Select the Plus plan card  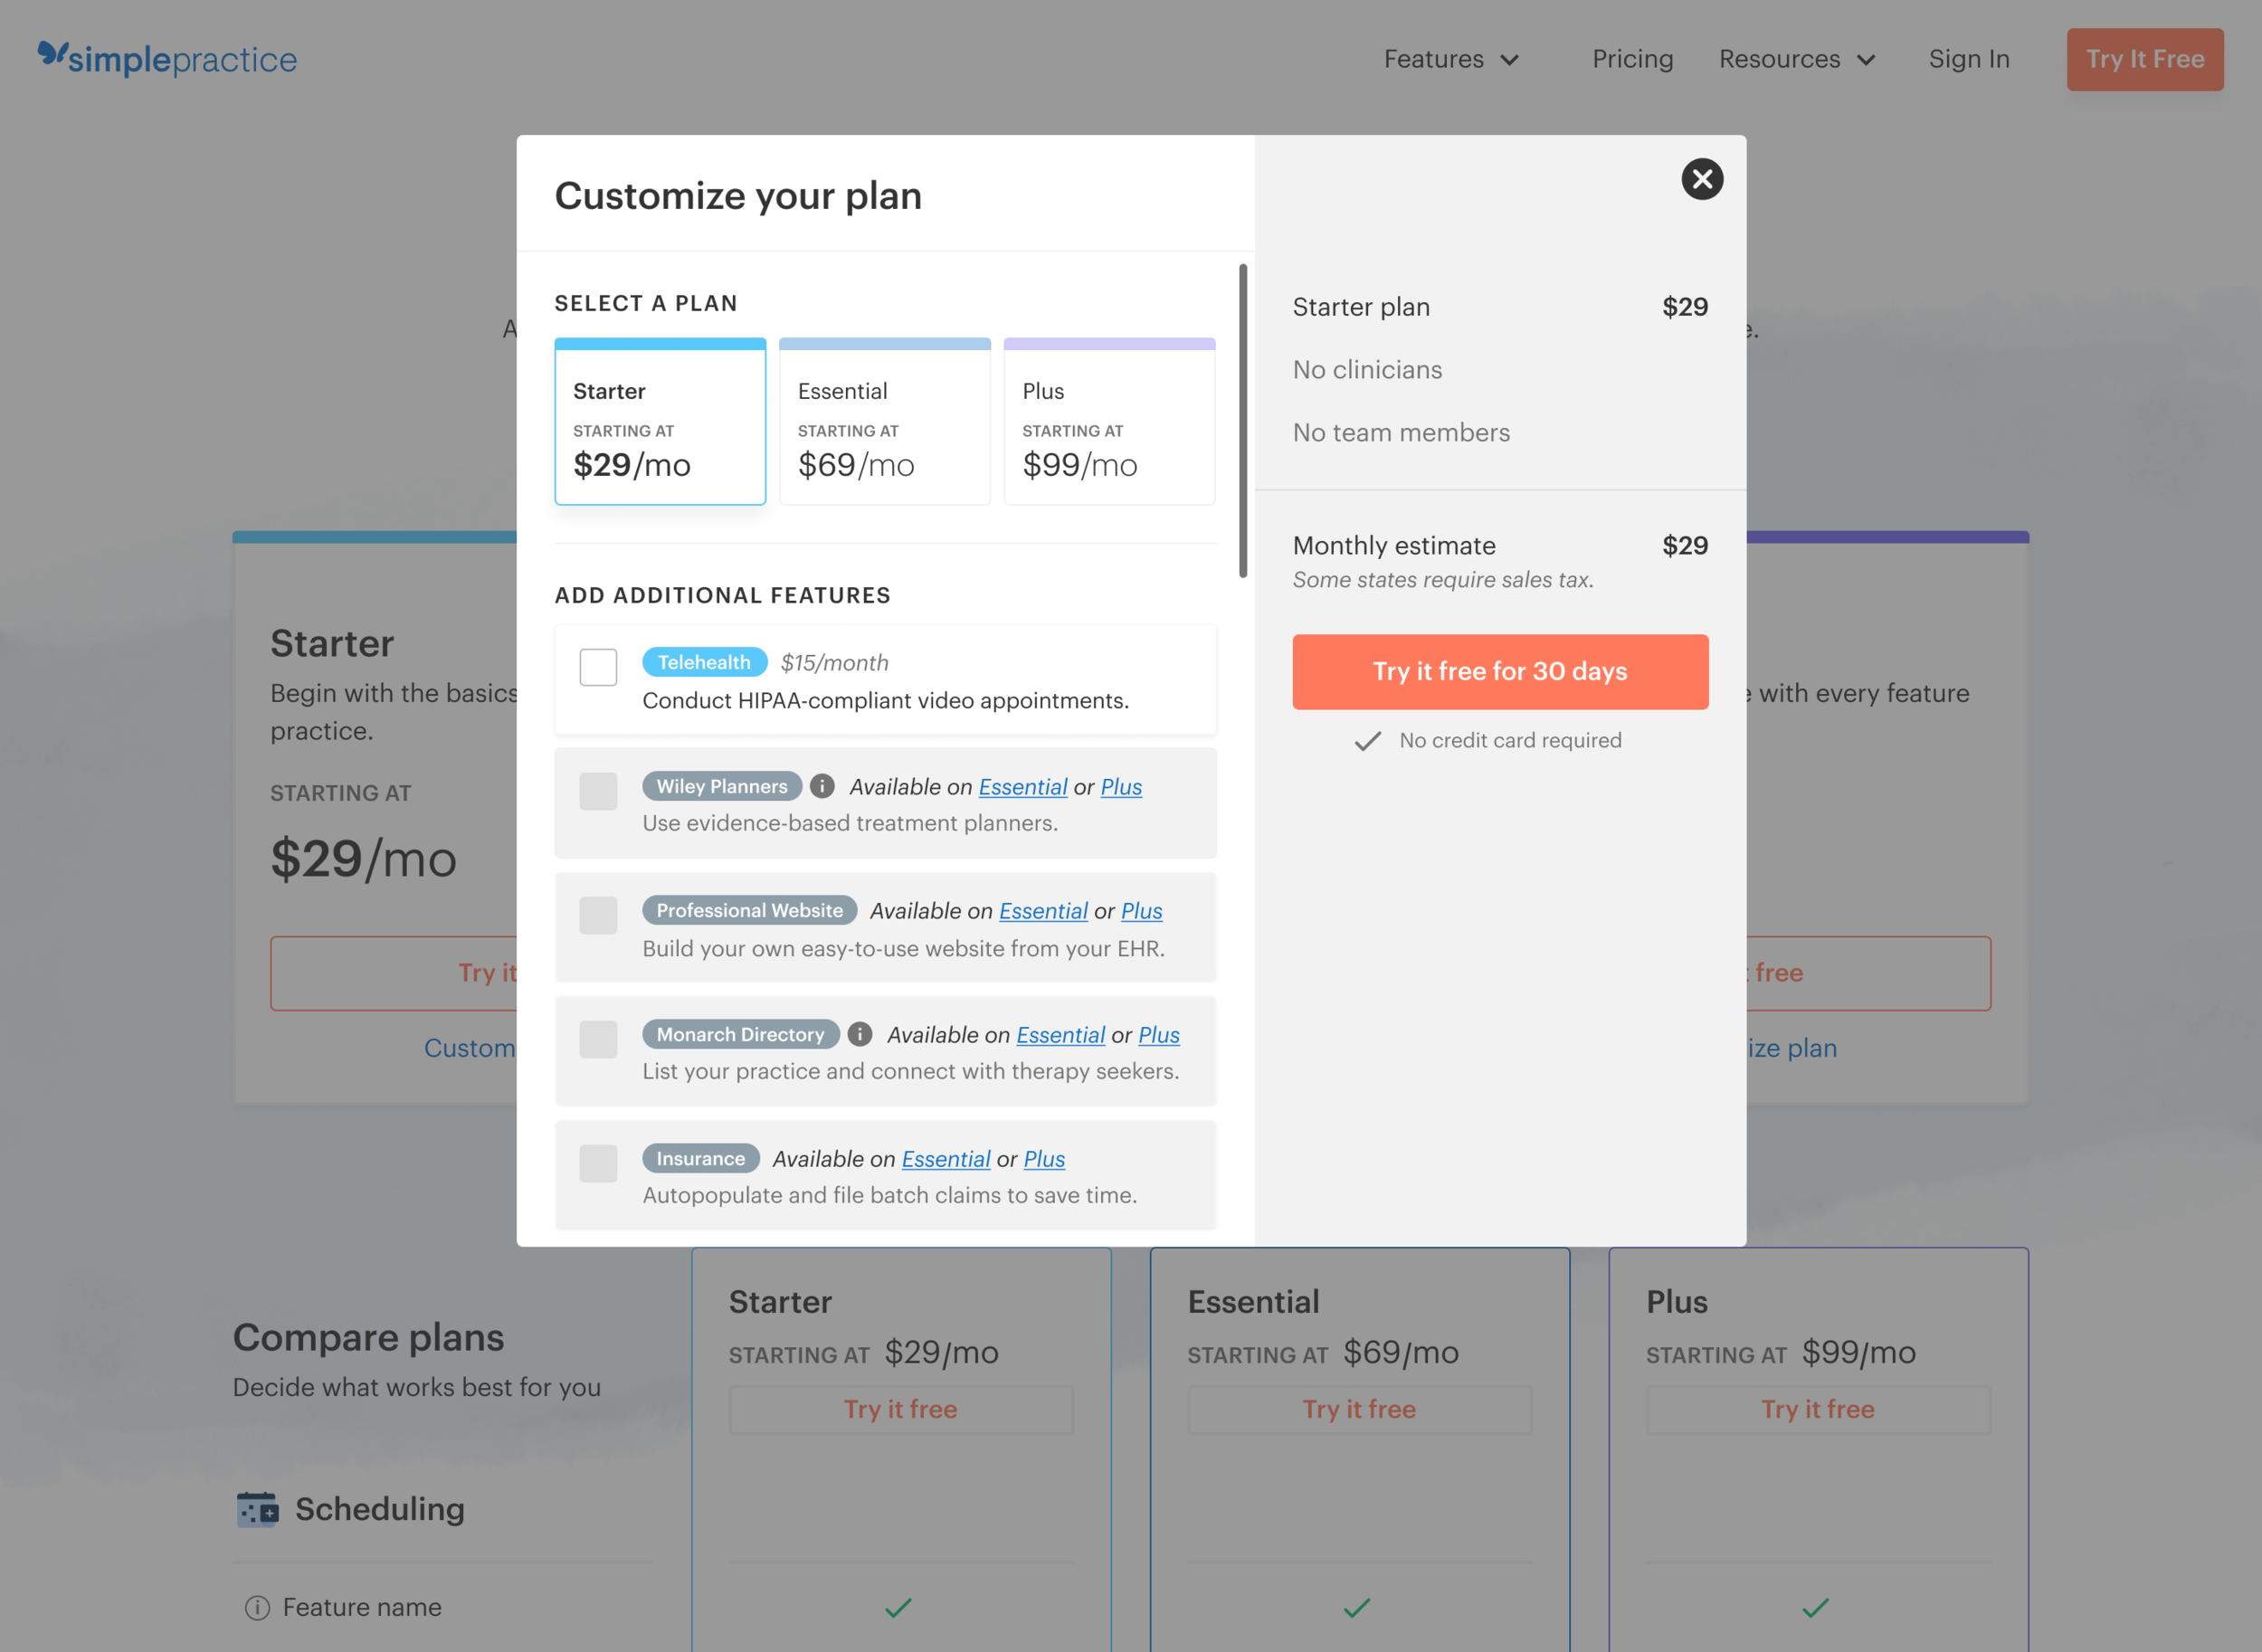pyautogui.click(x=1108, y=422)
